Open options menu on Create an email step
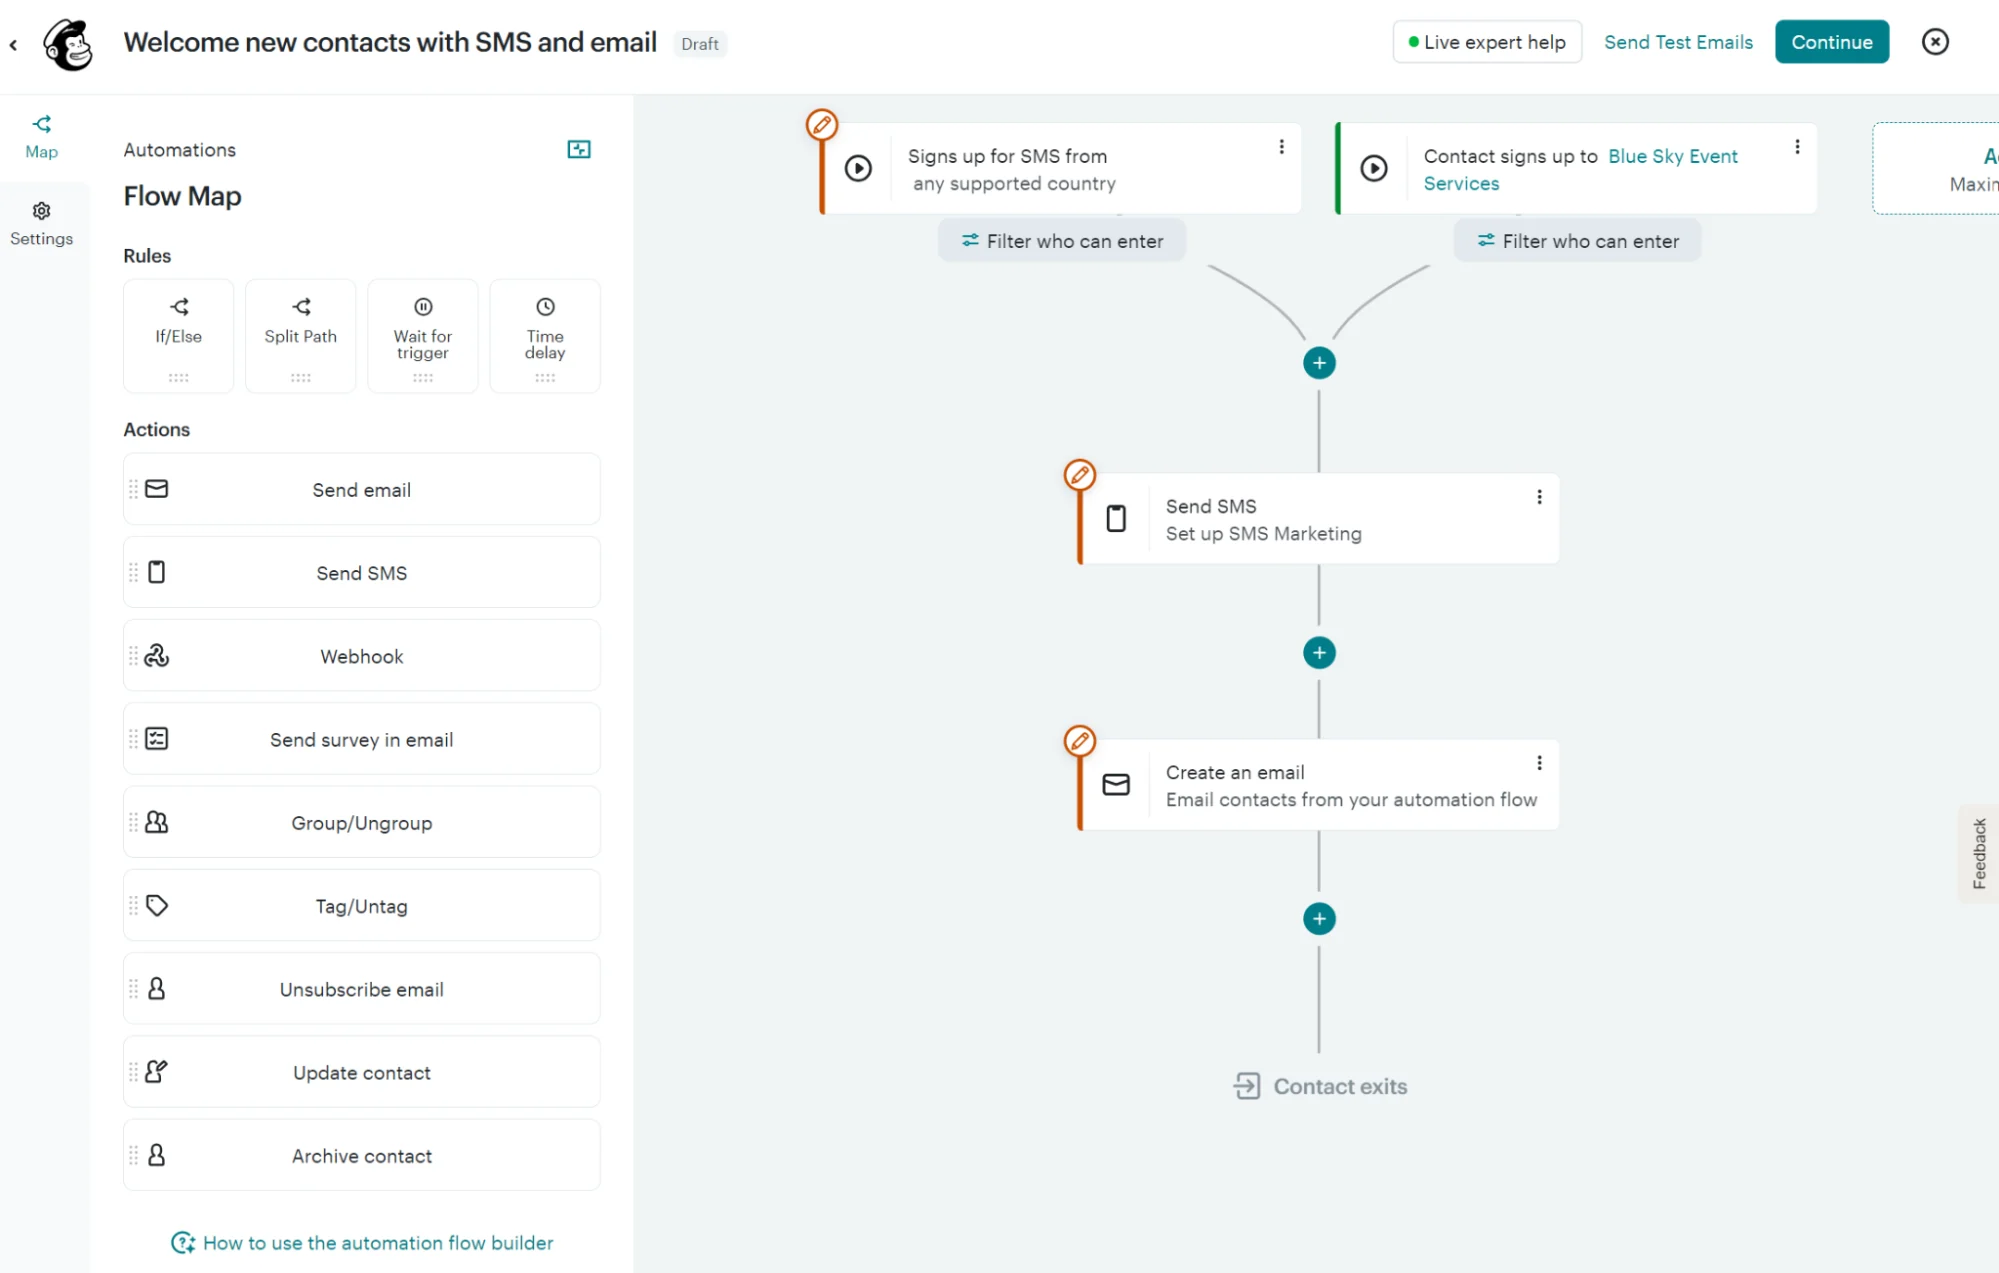 [x=1539, y=763]
